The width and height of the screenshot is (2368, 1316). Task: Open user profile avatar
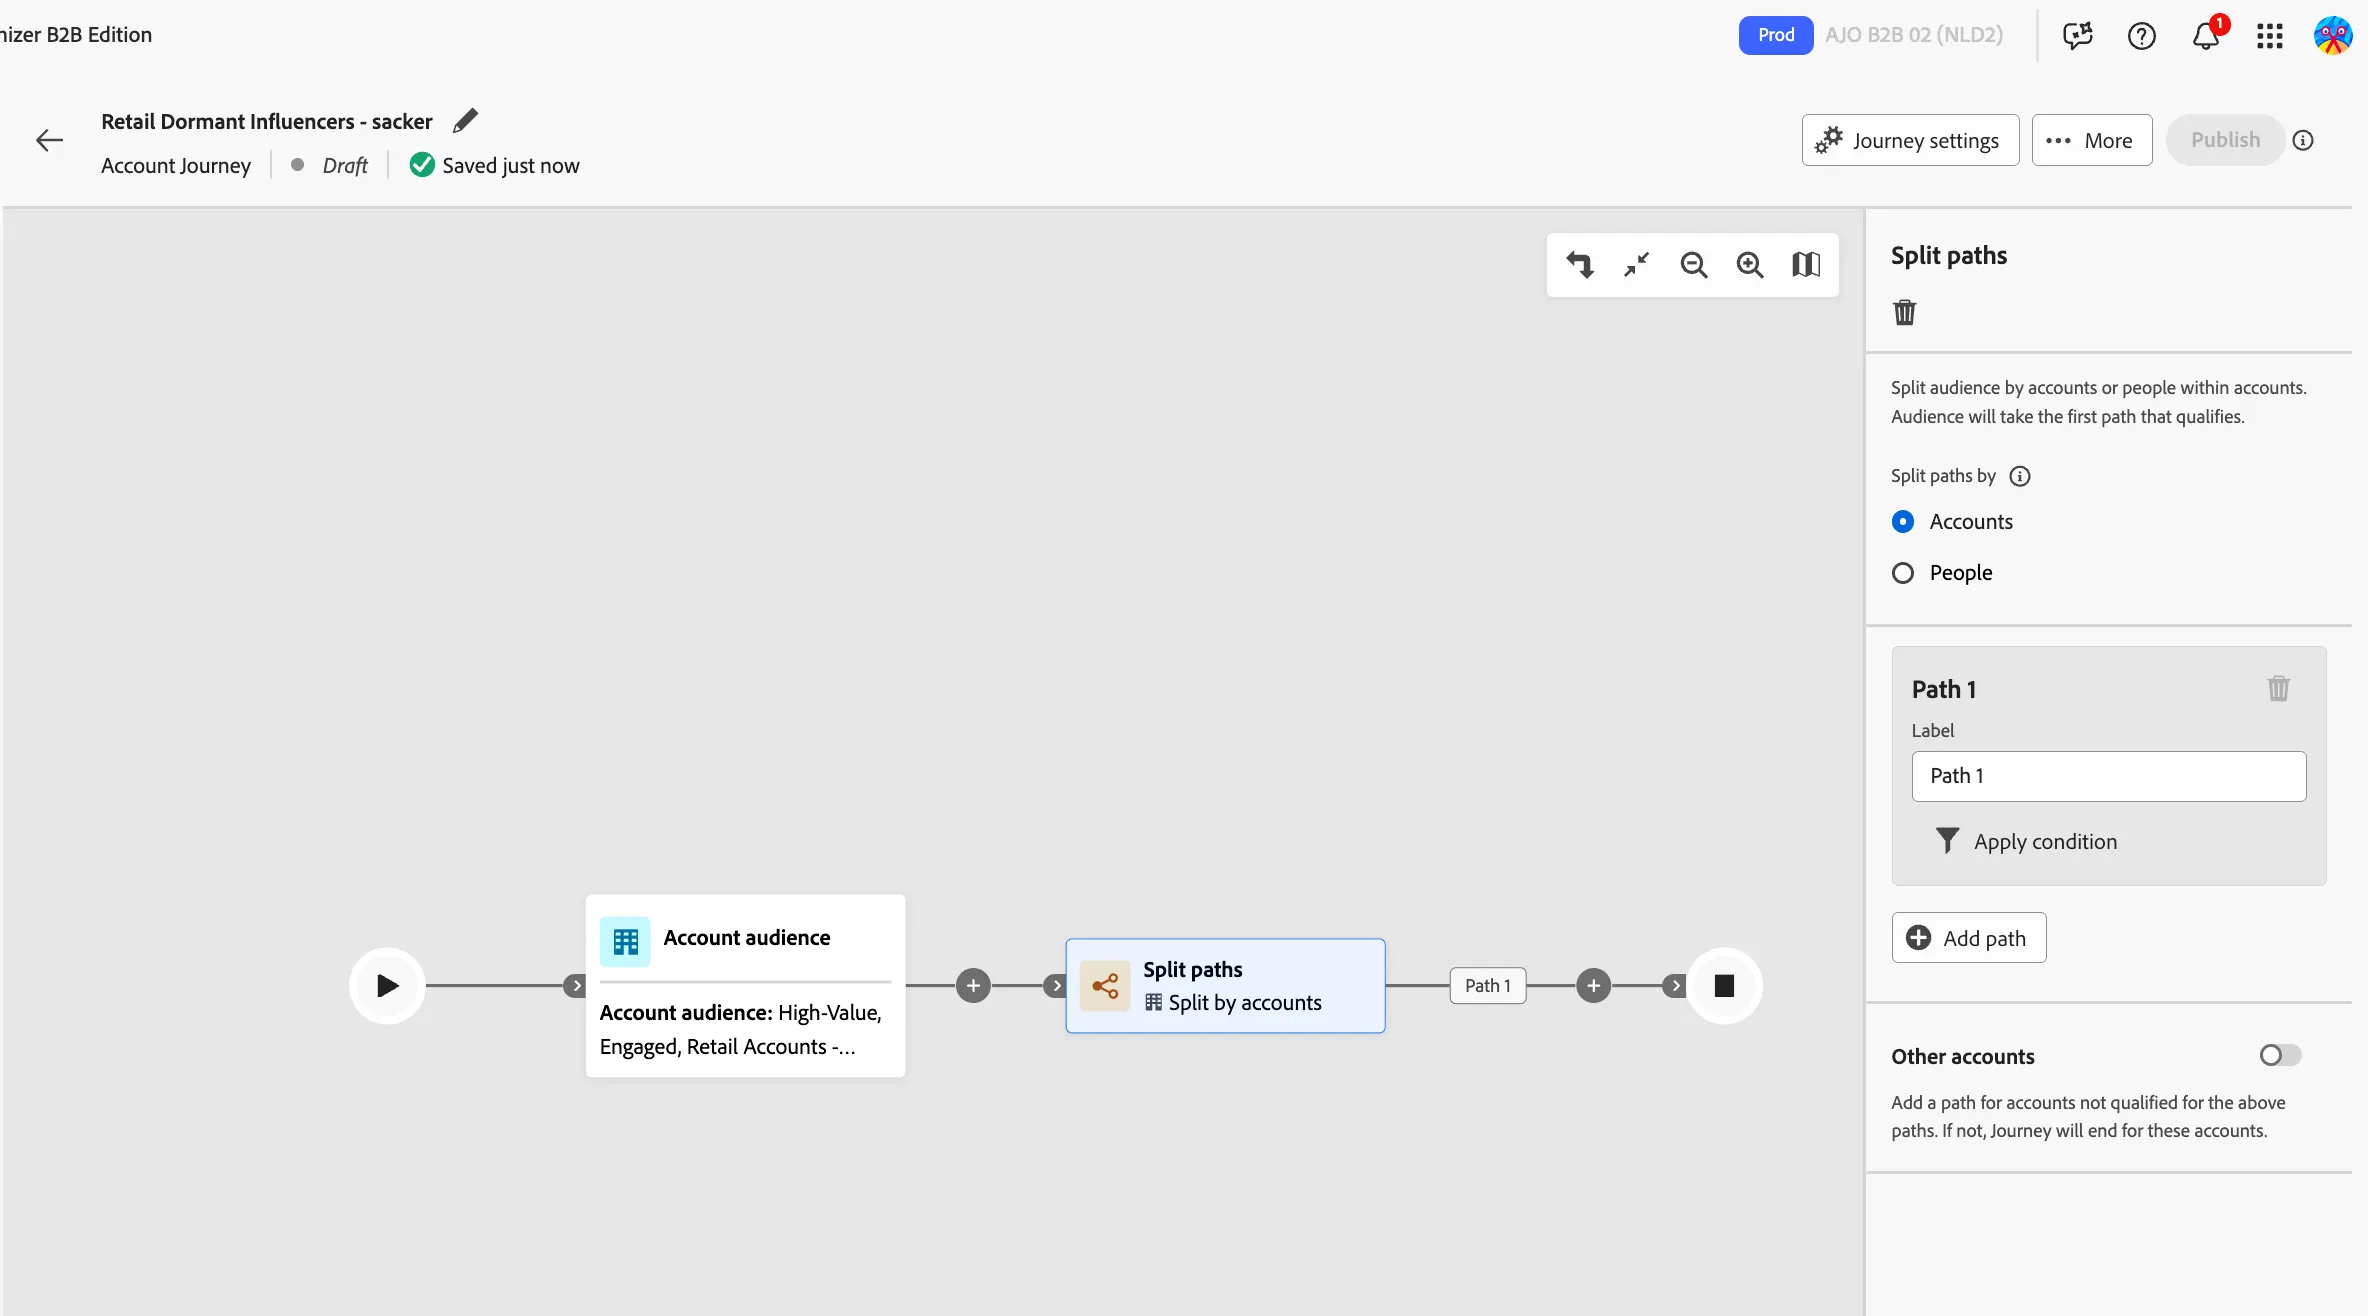(2333, 36)
